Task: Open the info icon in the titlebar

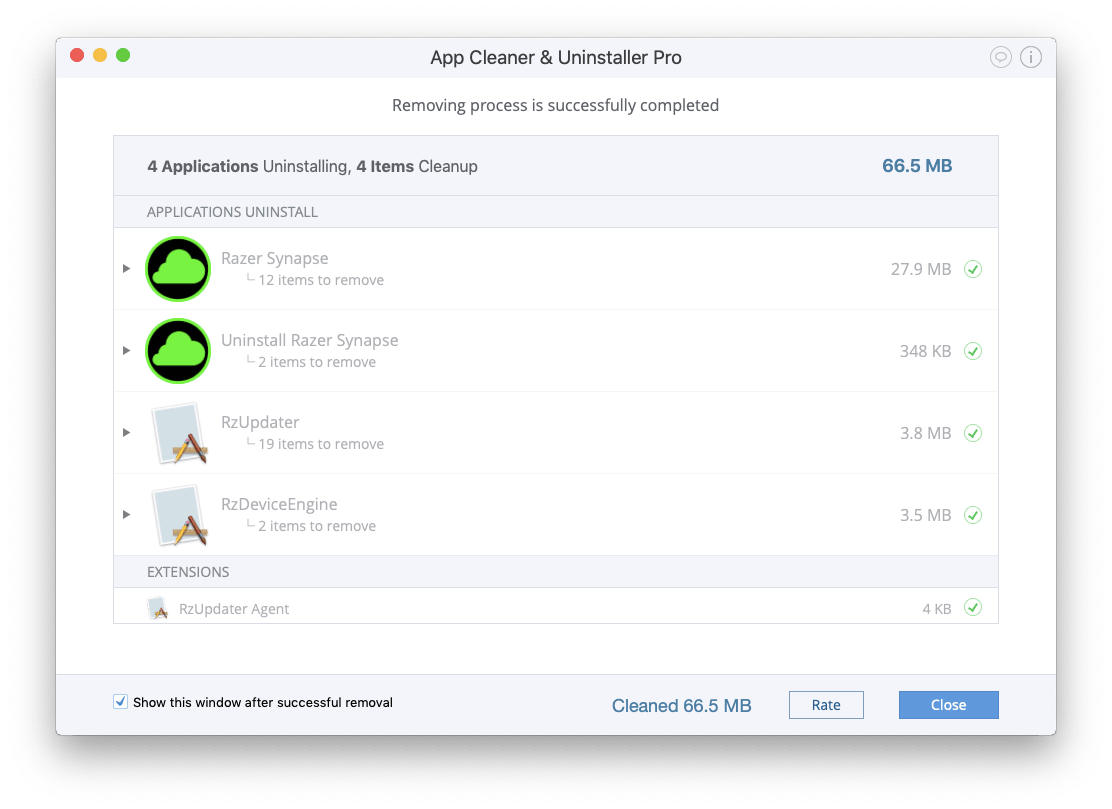Action: point(1031,57)
